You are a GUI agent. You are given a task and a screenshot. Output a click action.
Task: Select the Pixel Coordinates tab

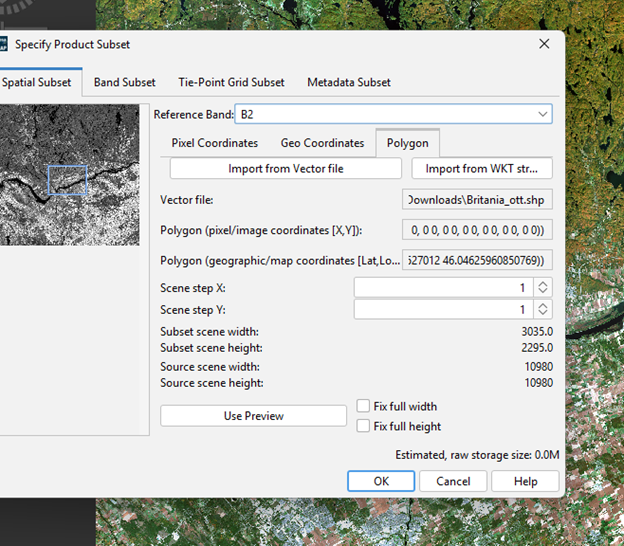[214, 143]
